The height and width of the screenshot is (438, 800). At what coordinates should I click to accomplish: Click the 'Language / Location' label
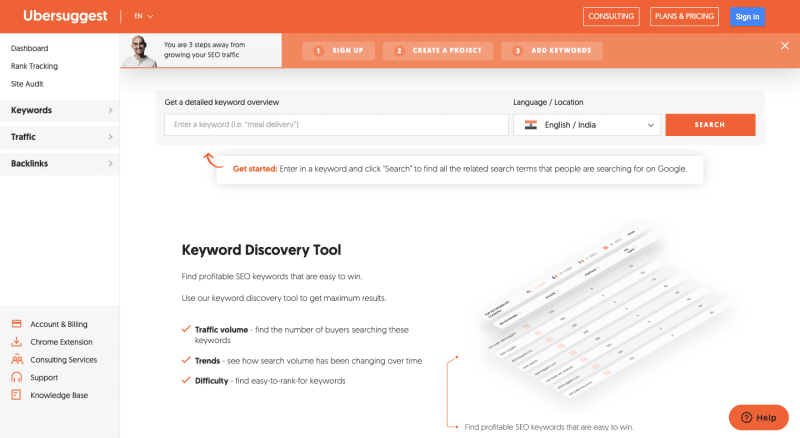click(548, 102)
